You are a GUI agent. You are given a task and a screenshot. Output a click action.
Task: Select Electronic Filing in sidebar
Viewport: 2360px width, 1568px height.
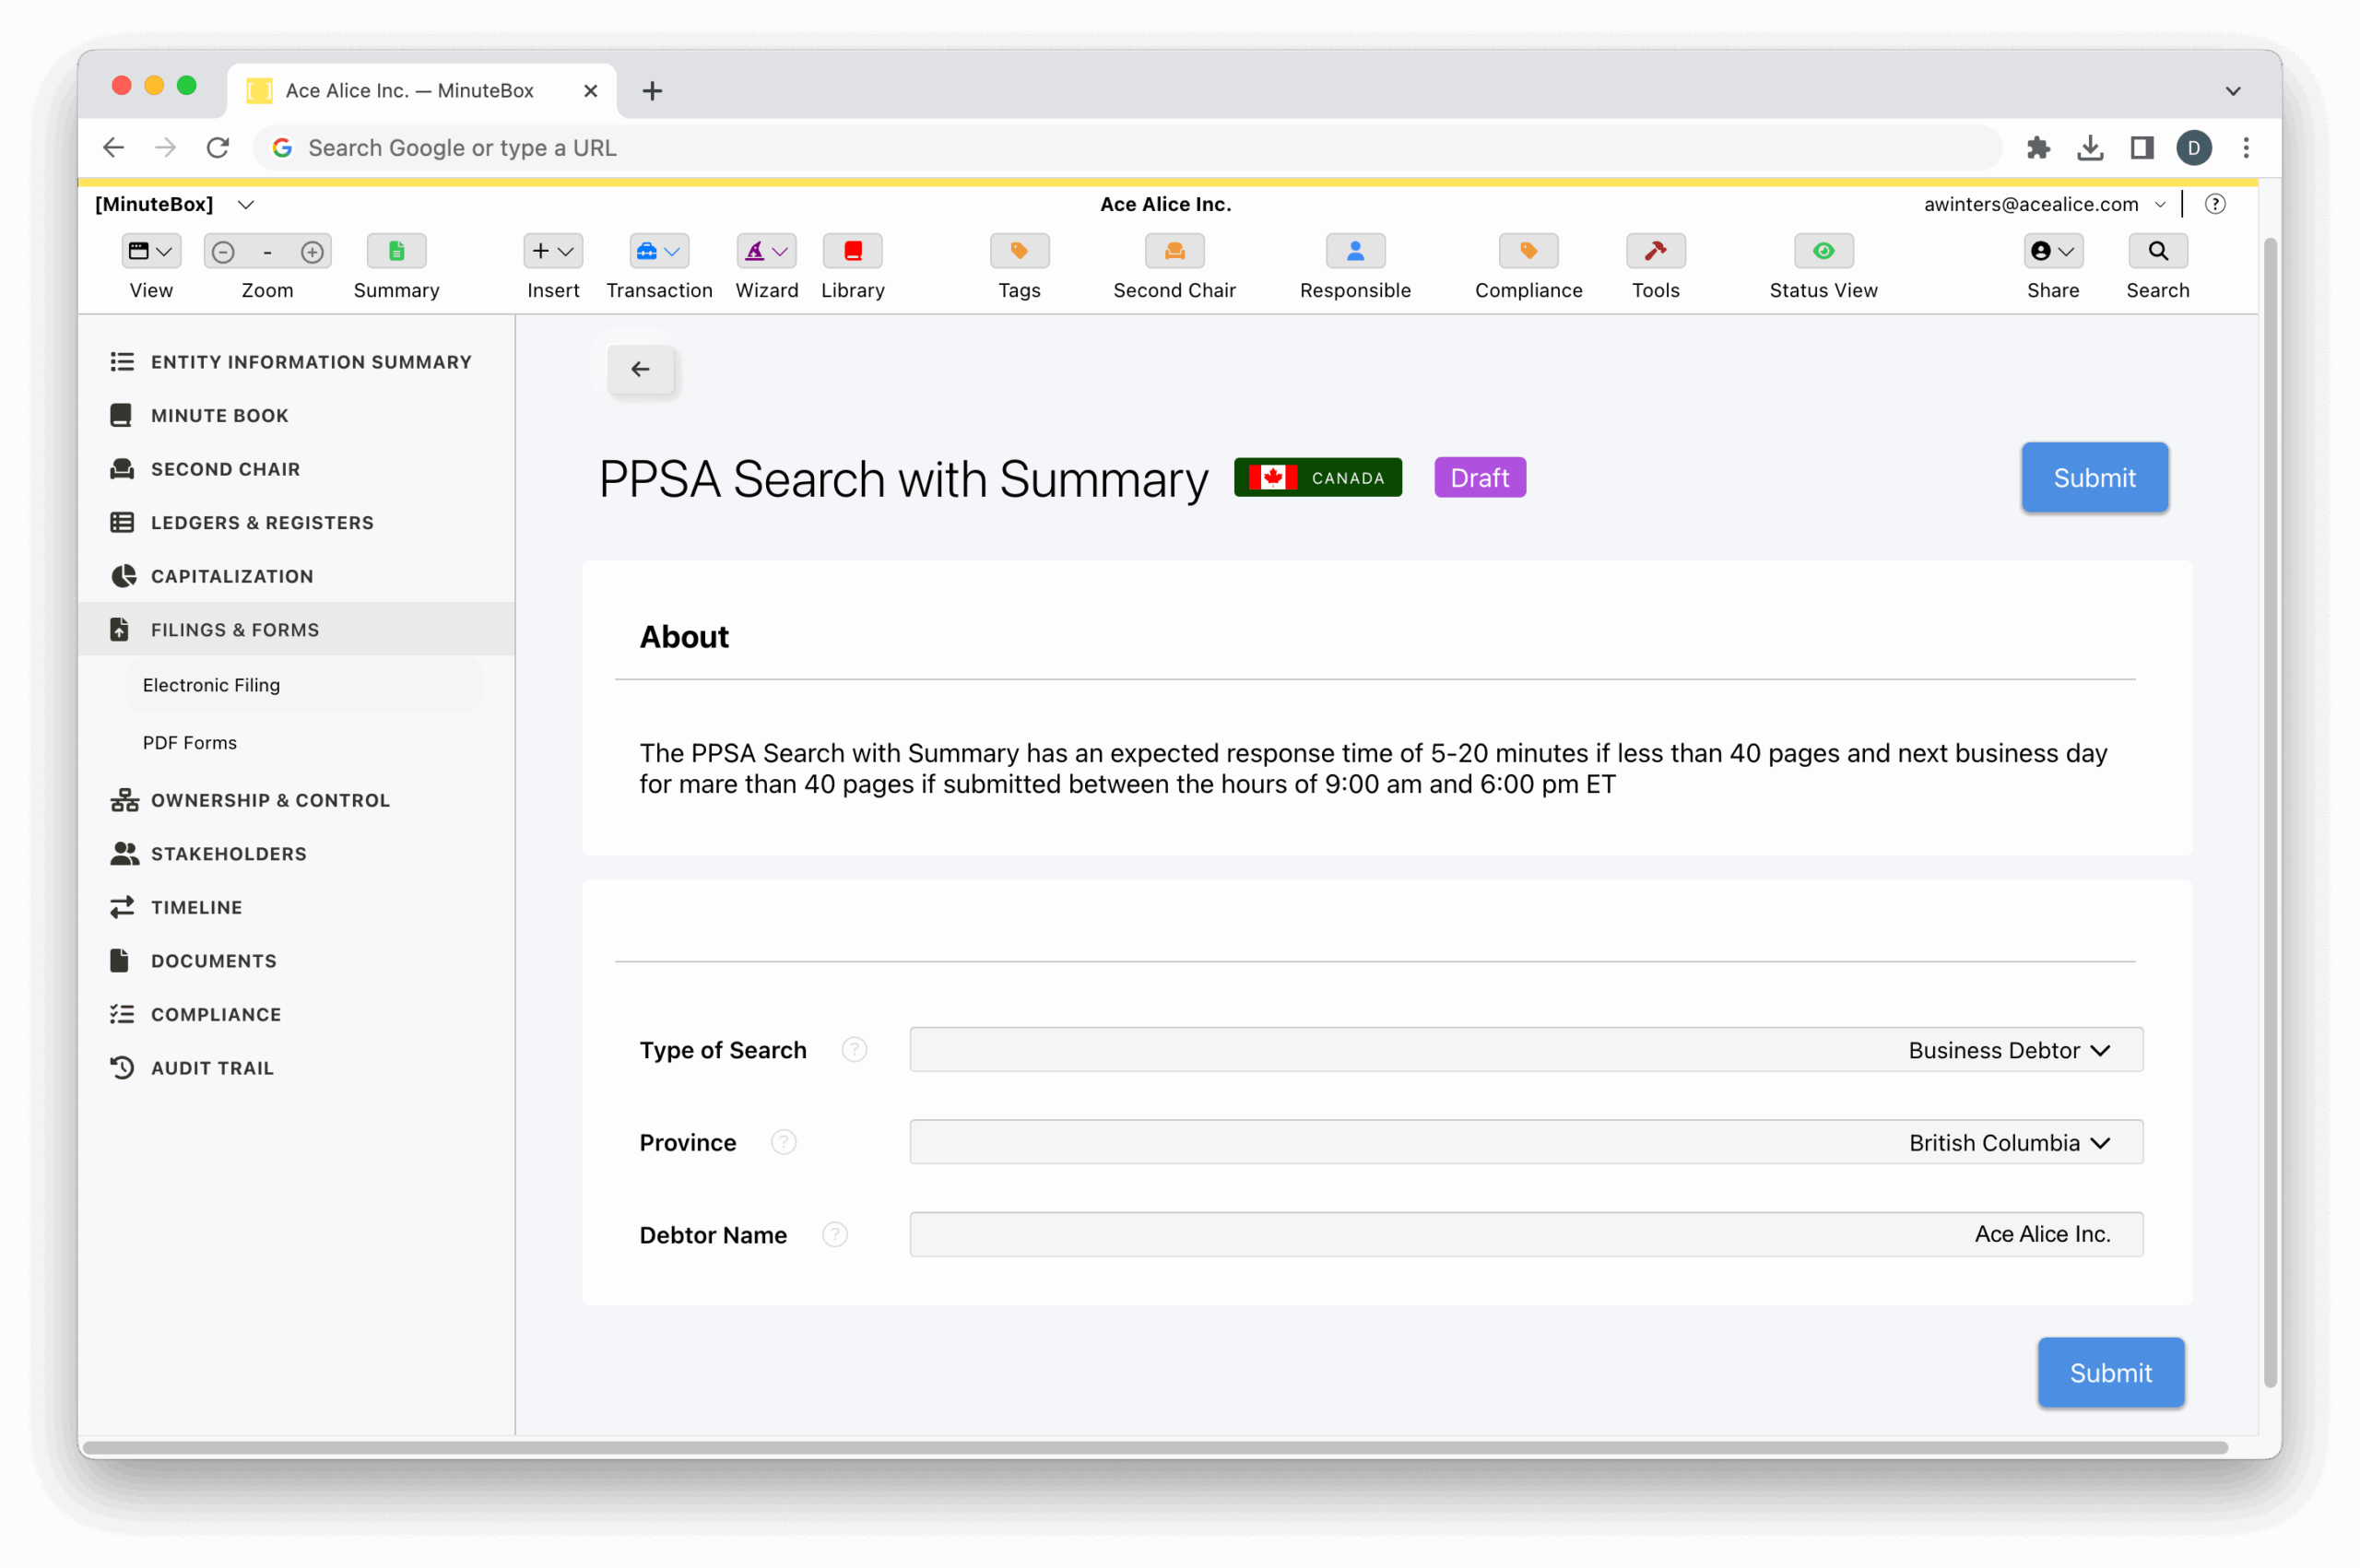pyautogui.click(x=211, y=685)
